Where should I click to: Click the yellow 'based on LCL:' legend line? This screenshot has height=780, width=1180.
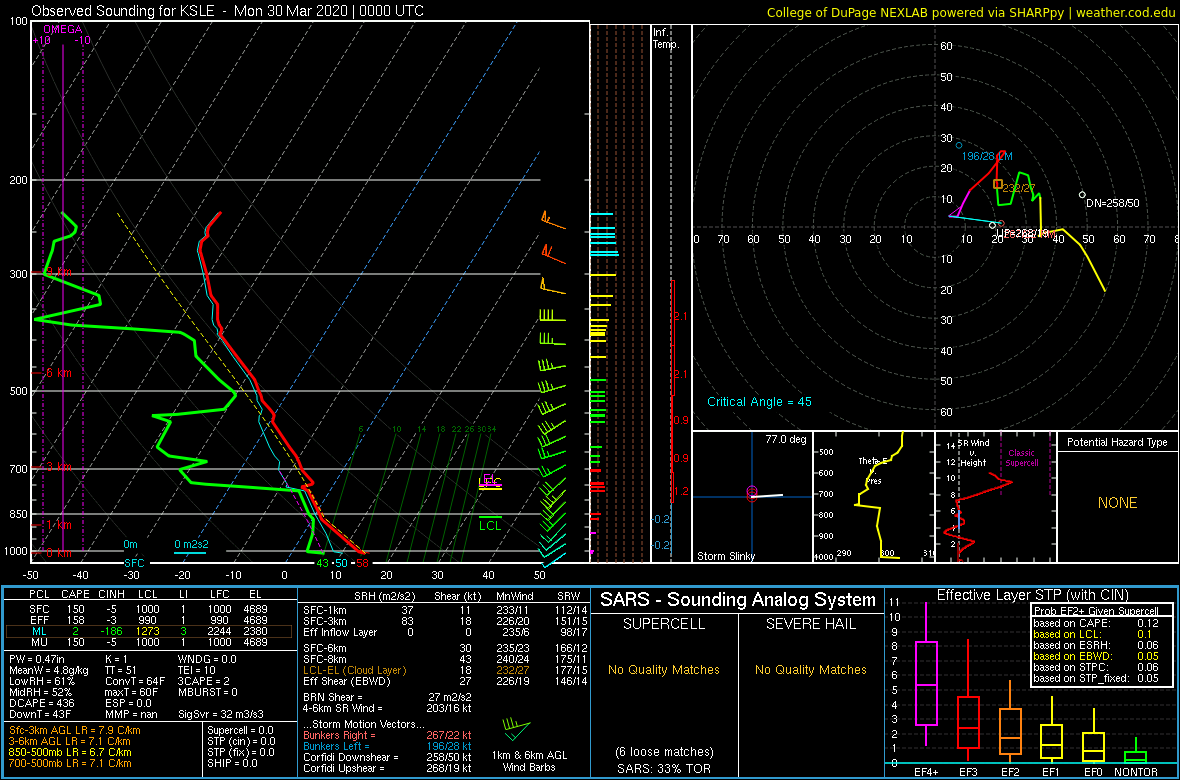pyautogui.click(x=1095, y=634)
